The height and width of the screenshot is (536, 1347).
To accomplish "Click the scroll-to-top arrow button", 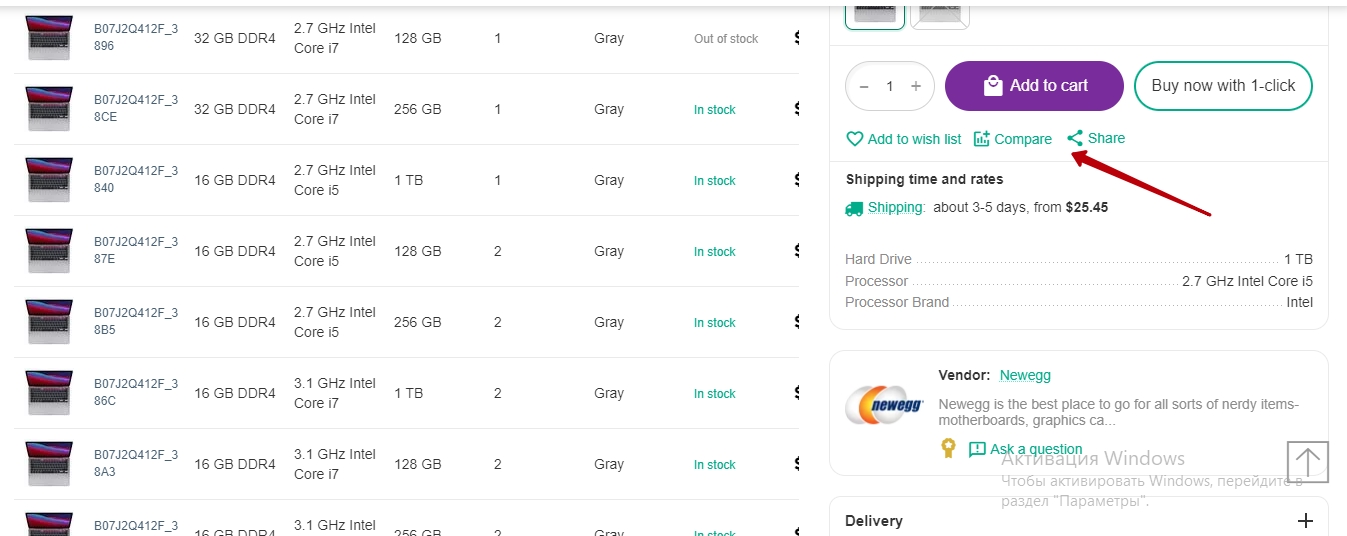I will point(1307,461).
